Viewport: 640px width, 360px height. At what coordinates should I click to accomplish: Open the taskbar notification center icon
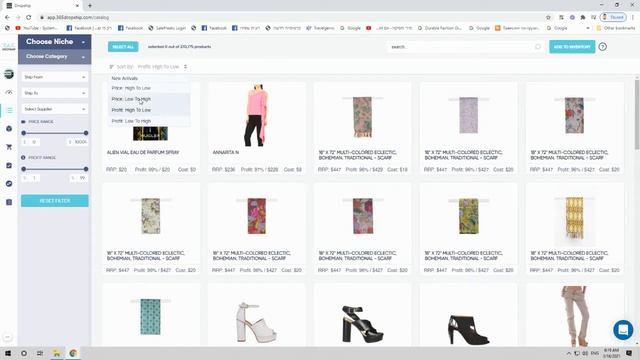(629, 353)
